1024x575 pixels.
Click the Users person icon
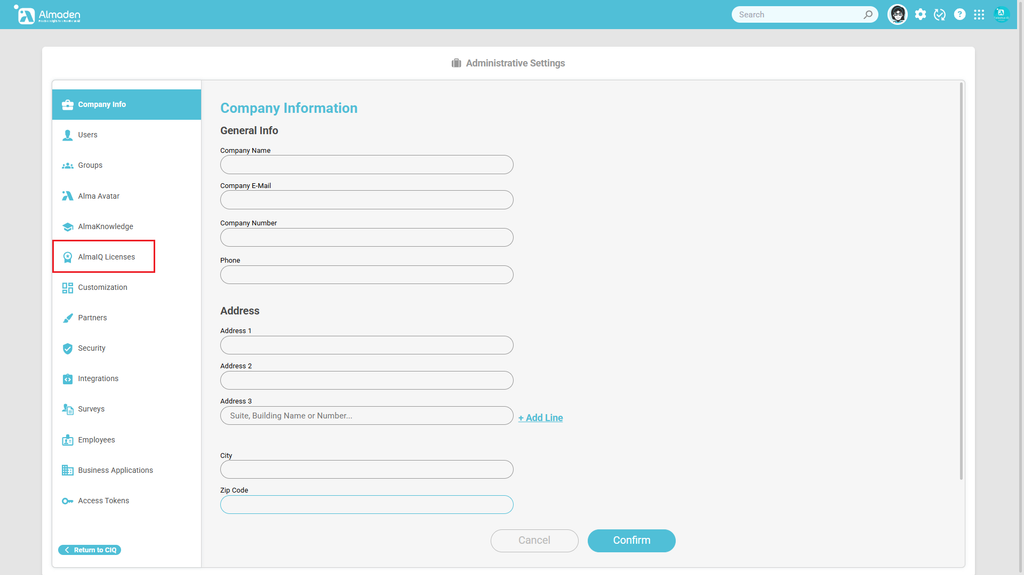(x=67, y=135)
